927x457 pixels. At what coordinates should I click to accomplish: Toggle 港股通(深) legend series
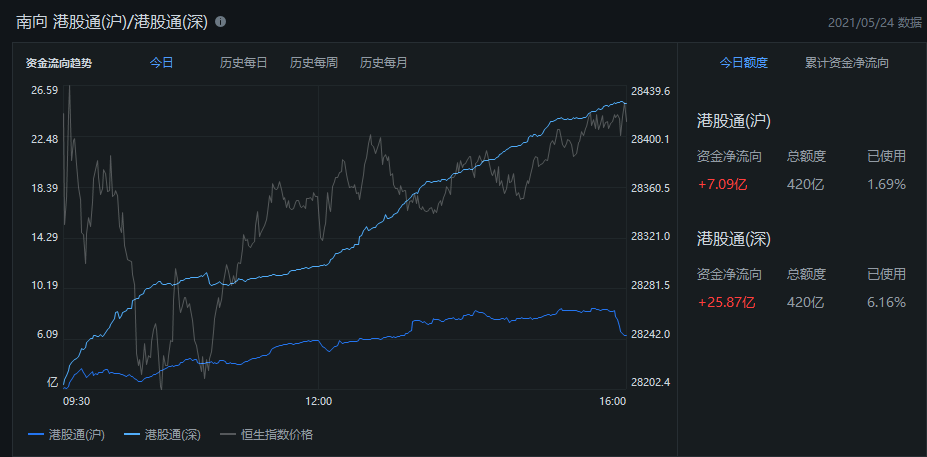click(x=163, y=435)
